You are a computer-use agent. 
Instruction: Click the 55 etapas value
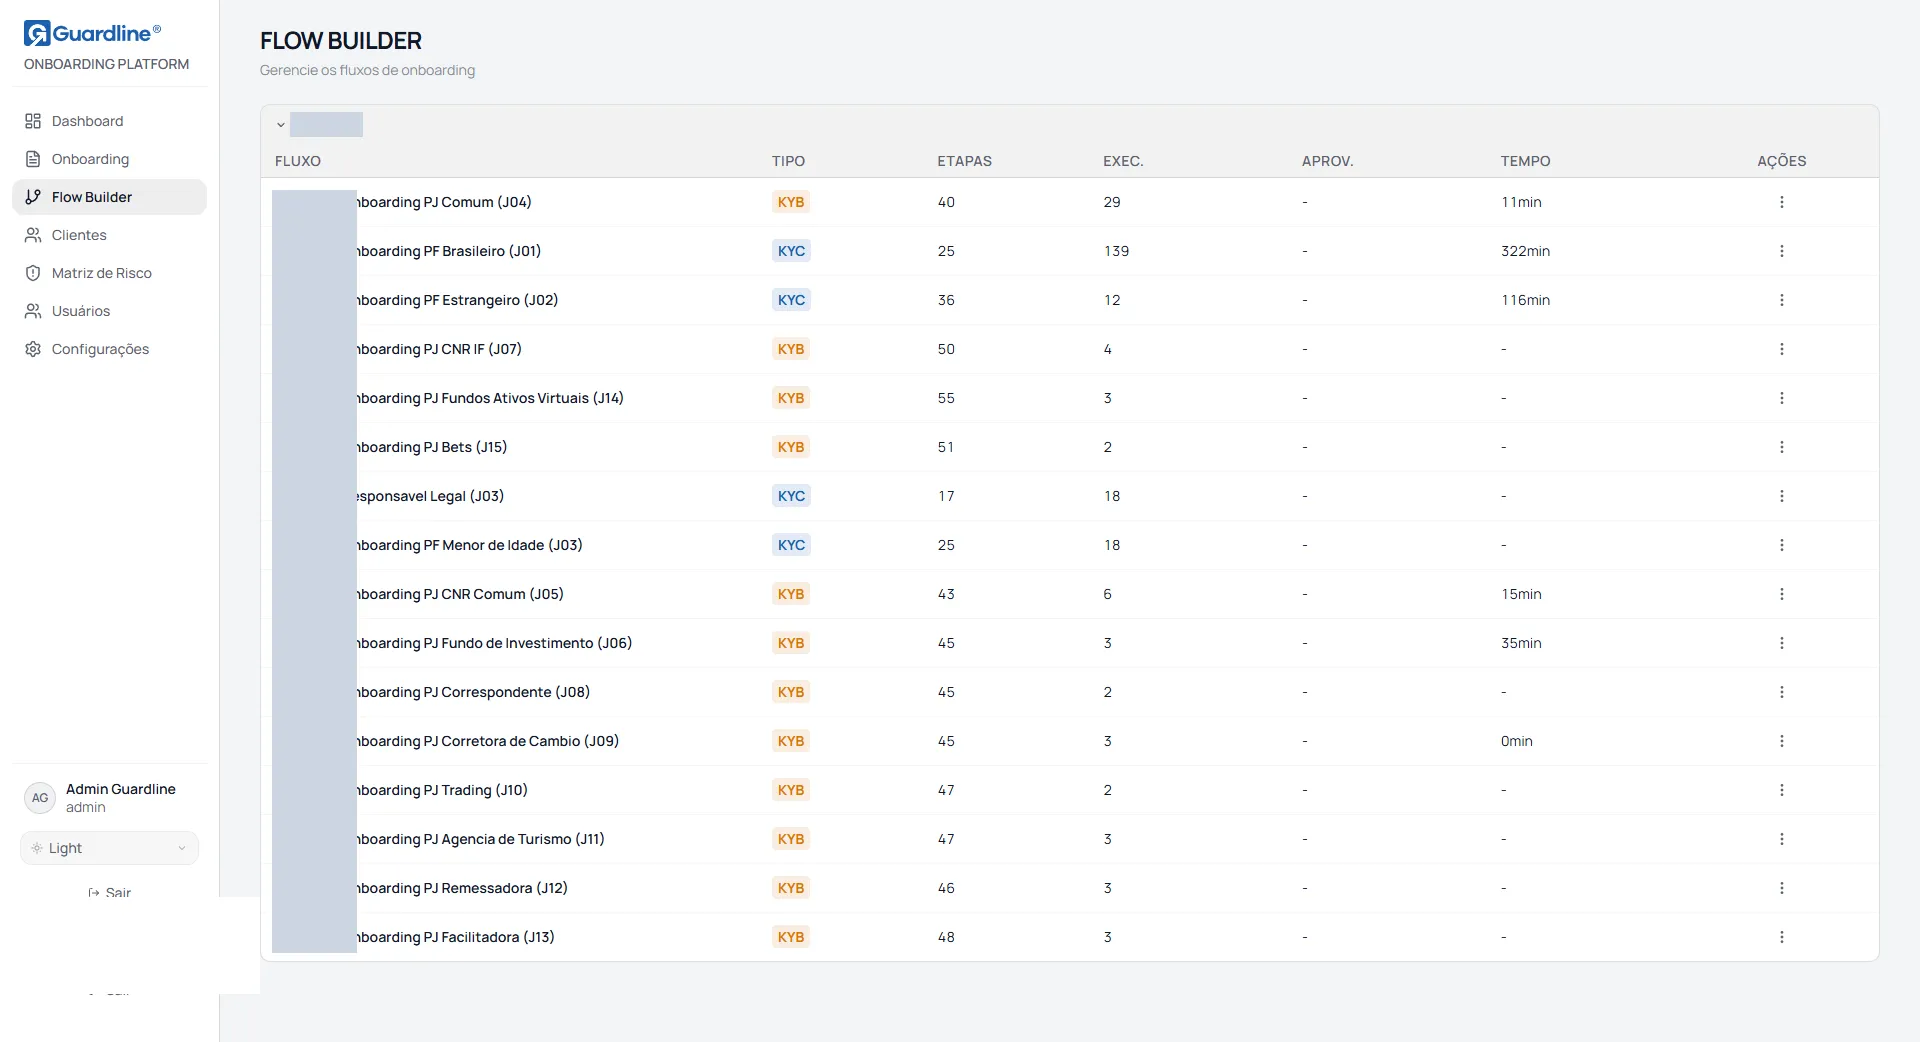pos(946,398)
